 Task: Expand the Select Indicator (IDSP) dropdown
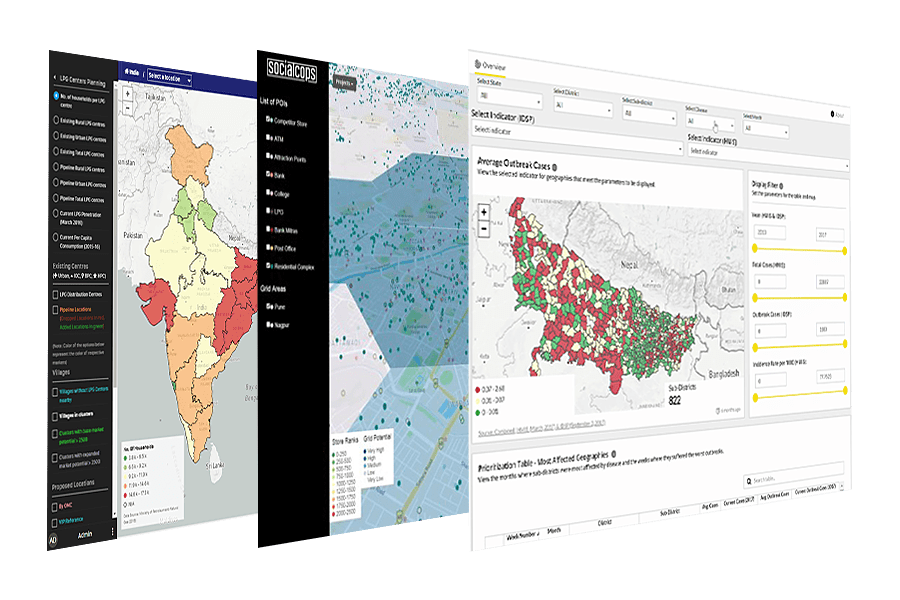click(575, 130)
